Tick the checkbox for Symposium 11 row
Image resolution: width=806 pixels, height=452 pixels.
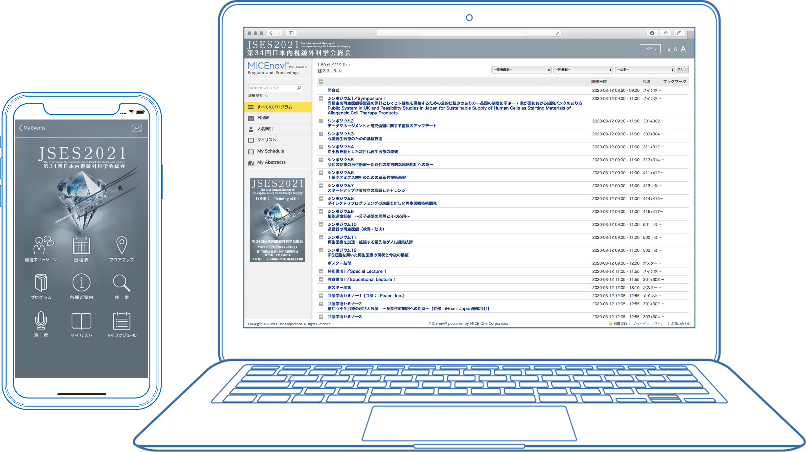pos(321,238)
